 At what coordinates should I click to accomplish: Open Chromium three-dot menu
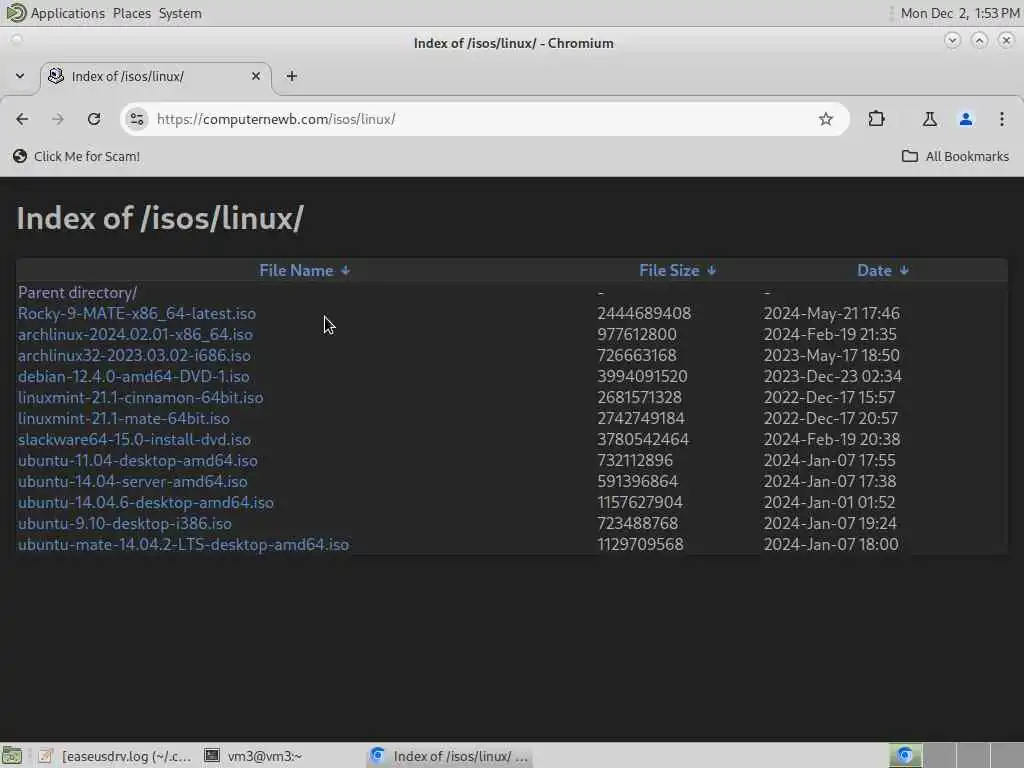click(x=1002, y=119)
